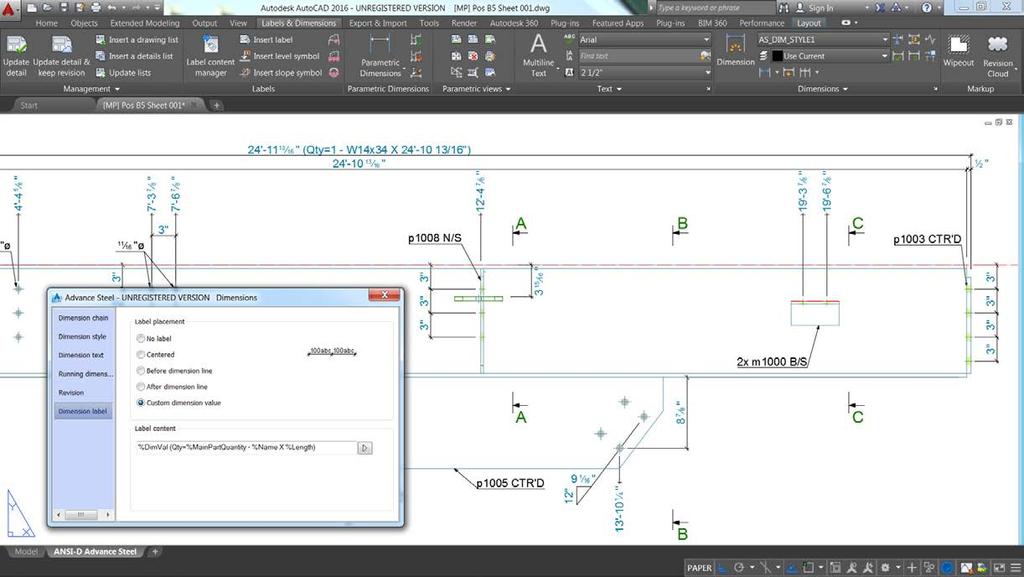
Task: Open the Layout ribbon tab
Action: pos(808,23)
